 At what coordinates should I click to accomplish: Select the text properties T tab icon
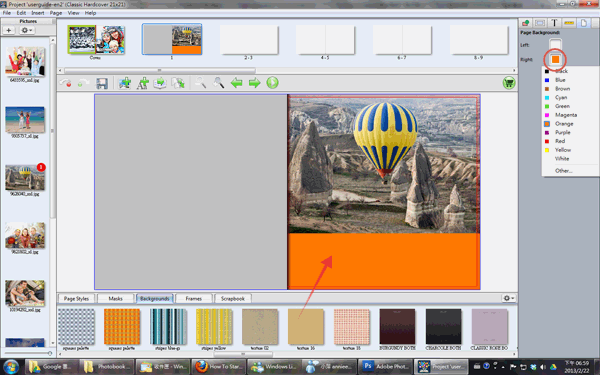554,23
